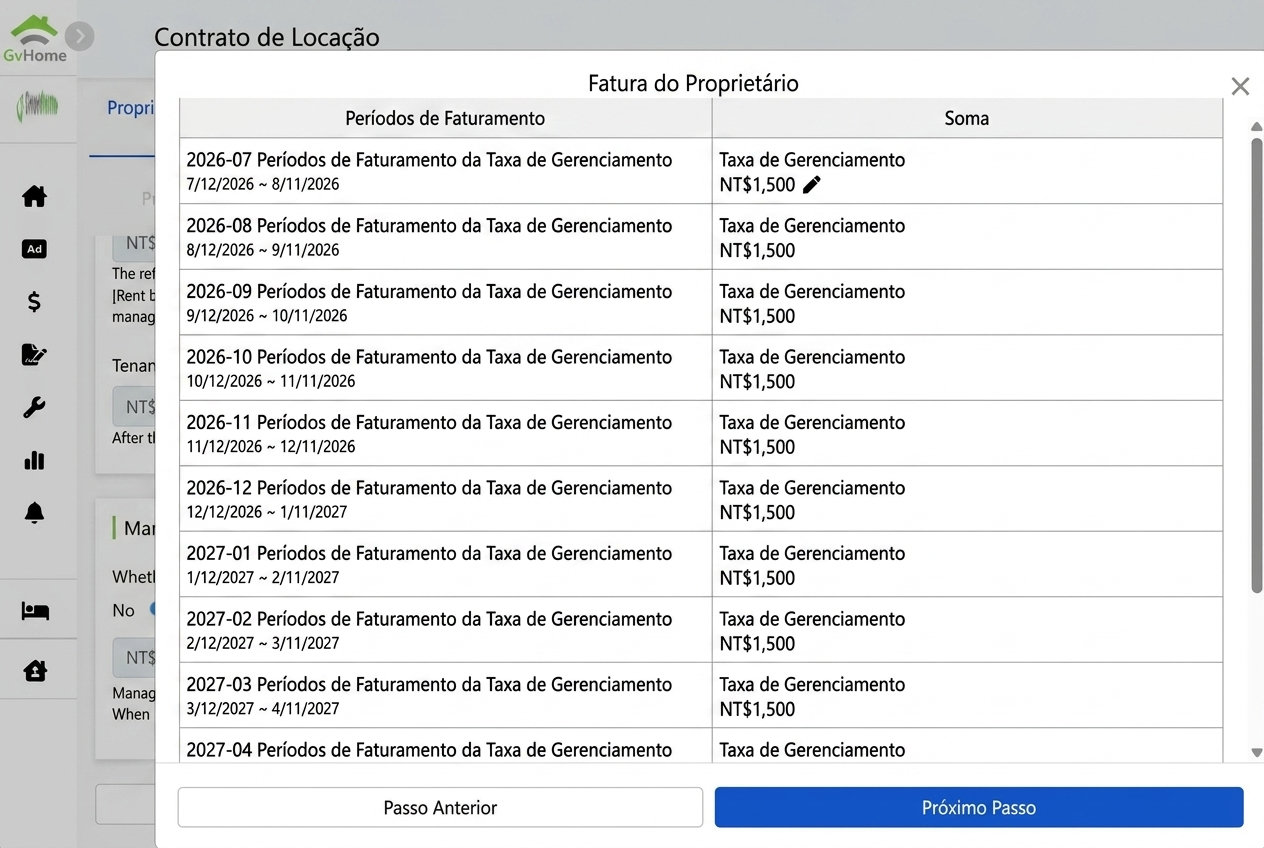The height and width of the screenshot is (848, 1264).
Task: Open the Ad listings icon in the sidebar
Action: [x=35, y=249]
